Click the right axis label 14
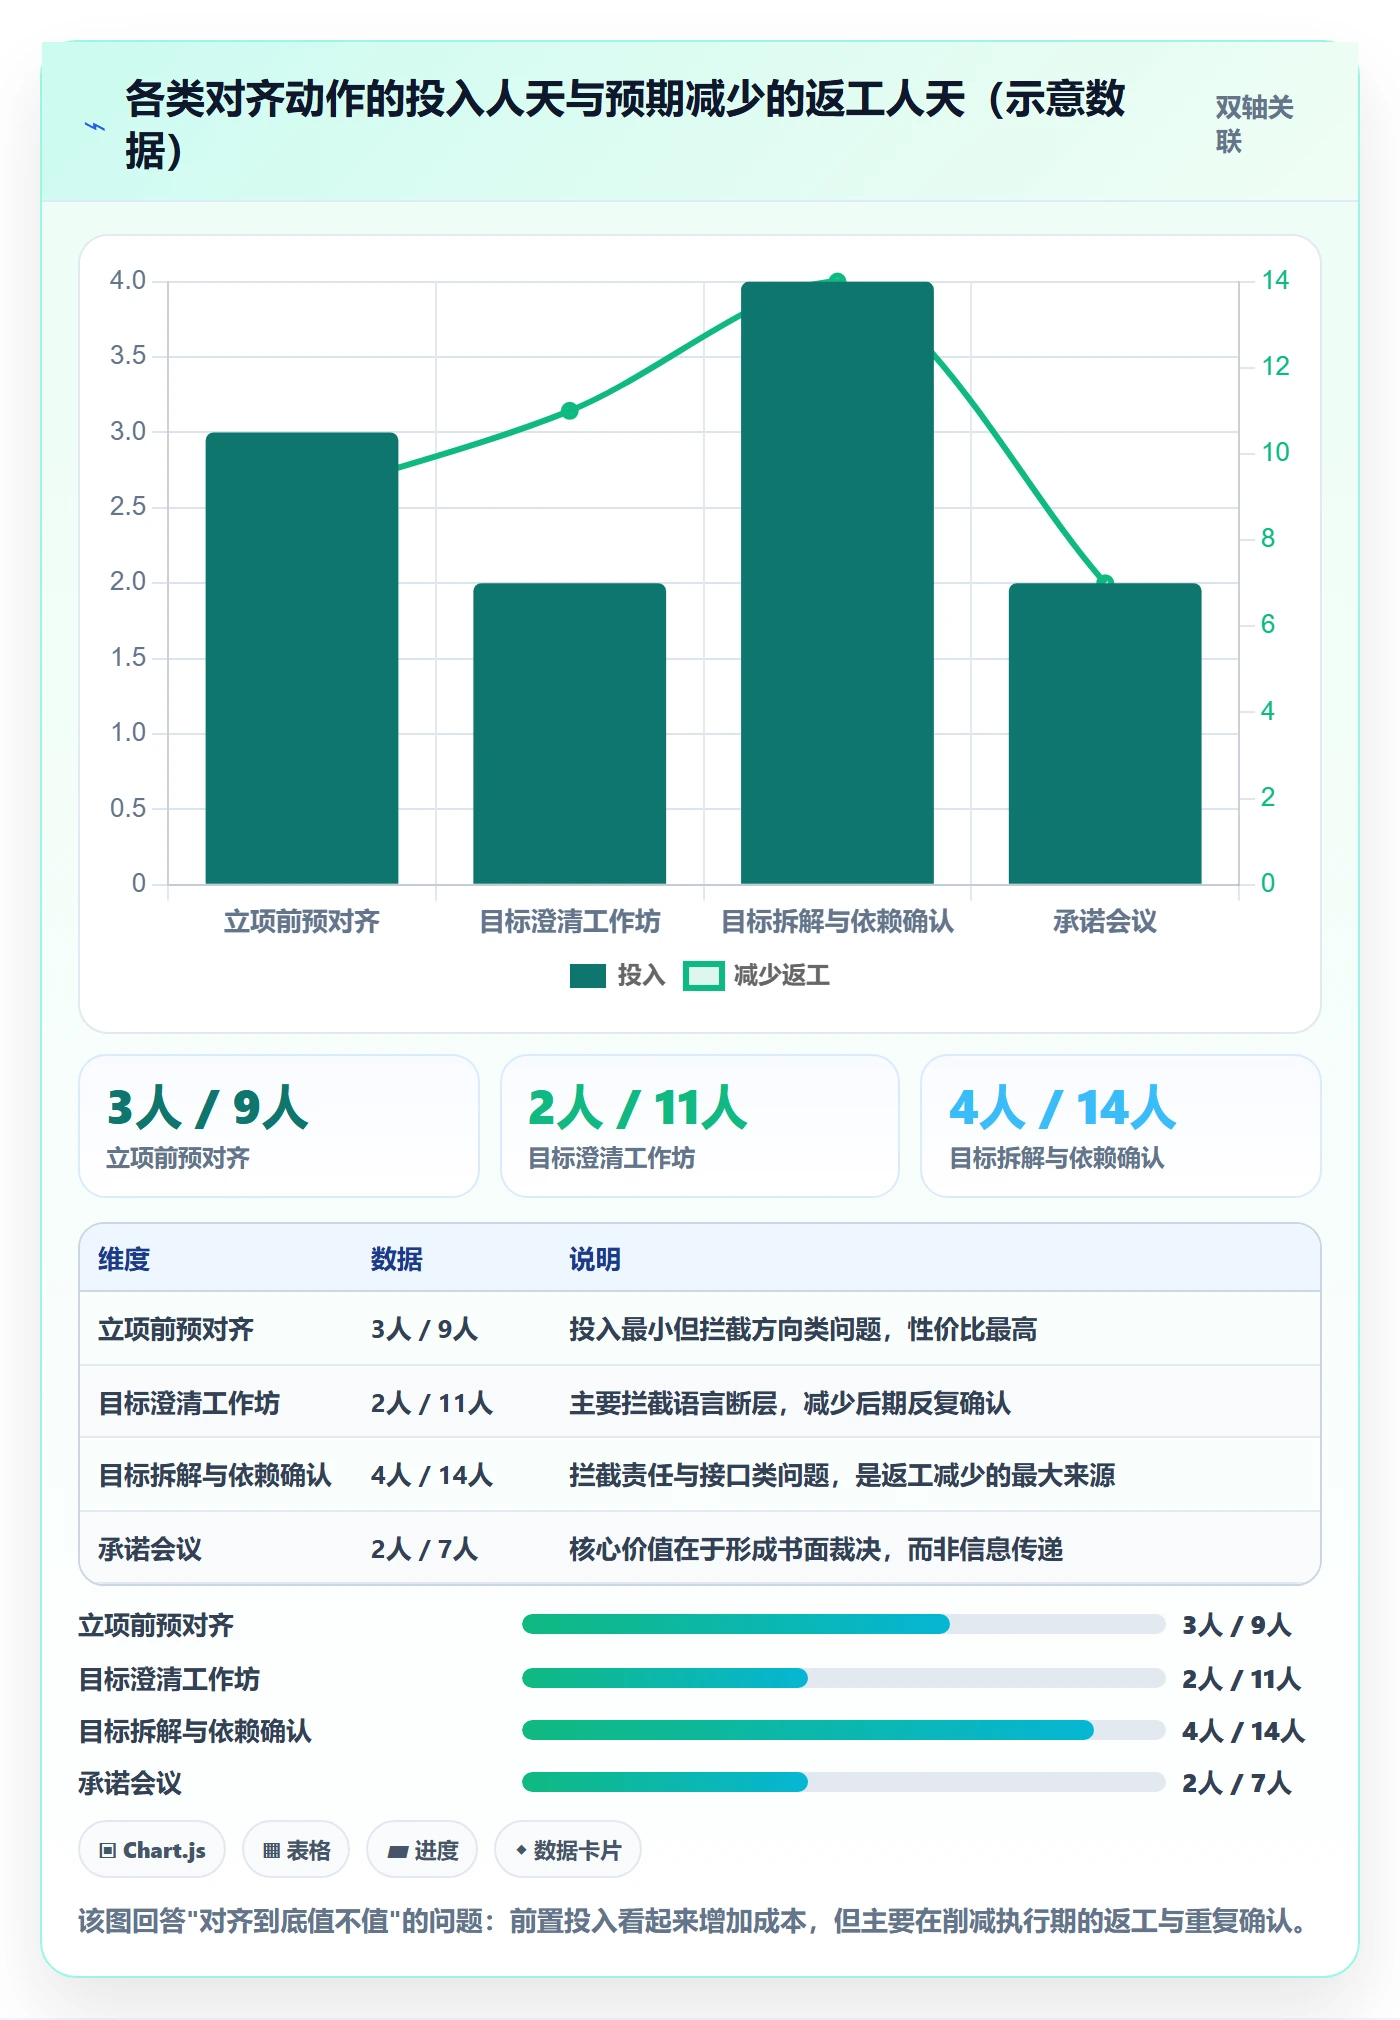The width and height of the screenshot is (1400, 2020). pyautogui.click(x=1275, y=281)
